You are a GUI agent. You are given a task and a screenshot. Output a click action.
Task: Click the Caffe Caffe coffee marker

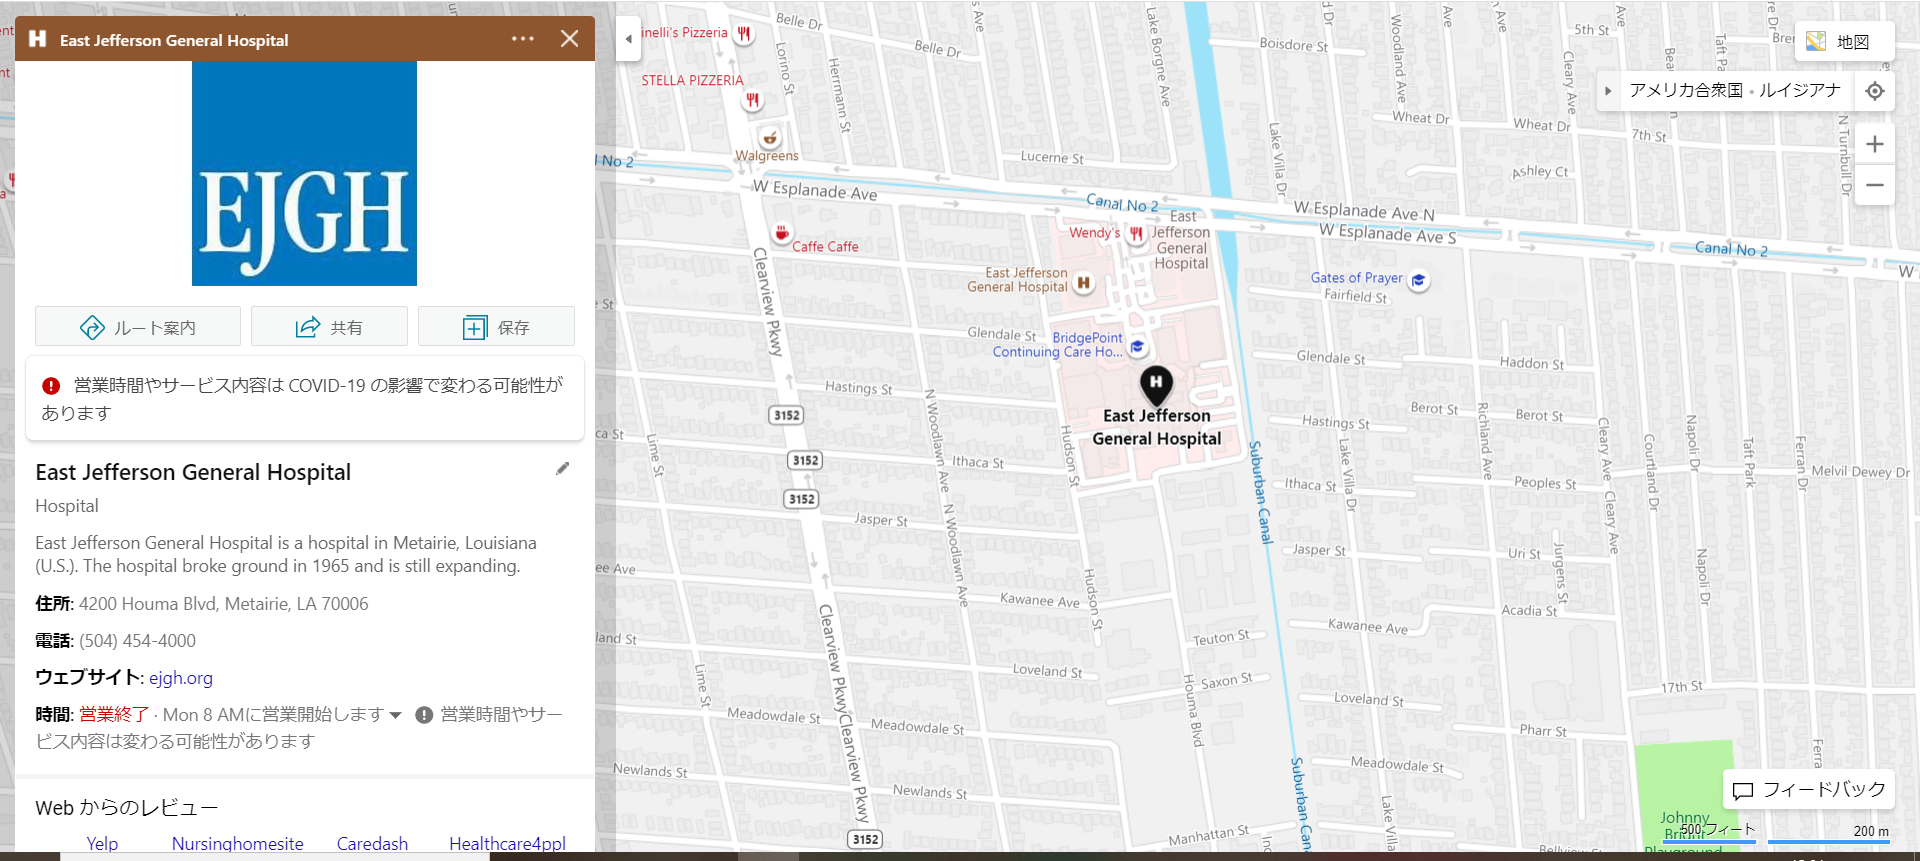coord(782,234)
